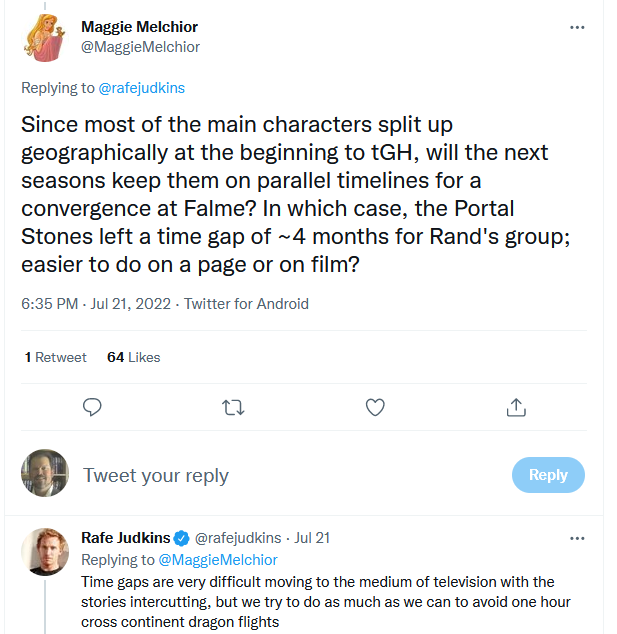This screenshot has height=634, width=617.
Task: View the 1 Retweet list
Action: [x=56, y=357]
